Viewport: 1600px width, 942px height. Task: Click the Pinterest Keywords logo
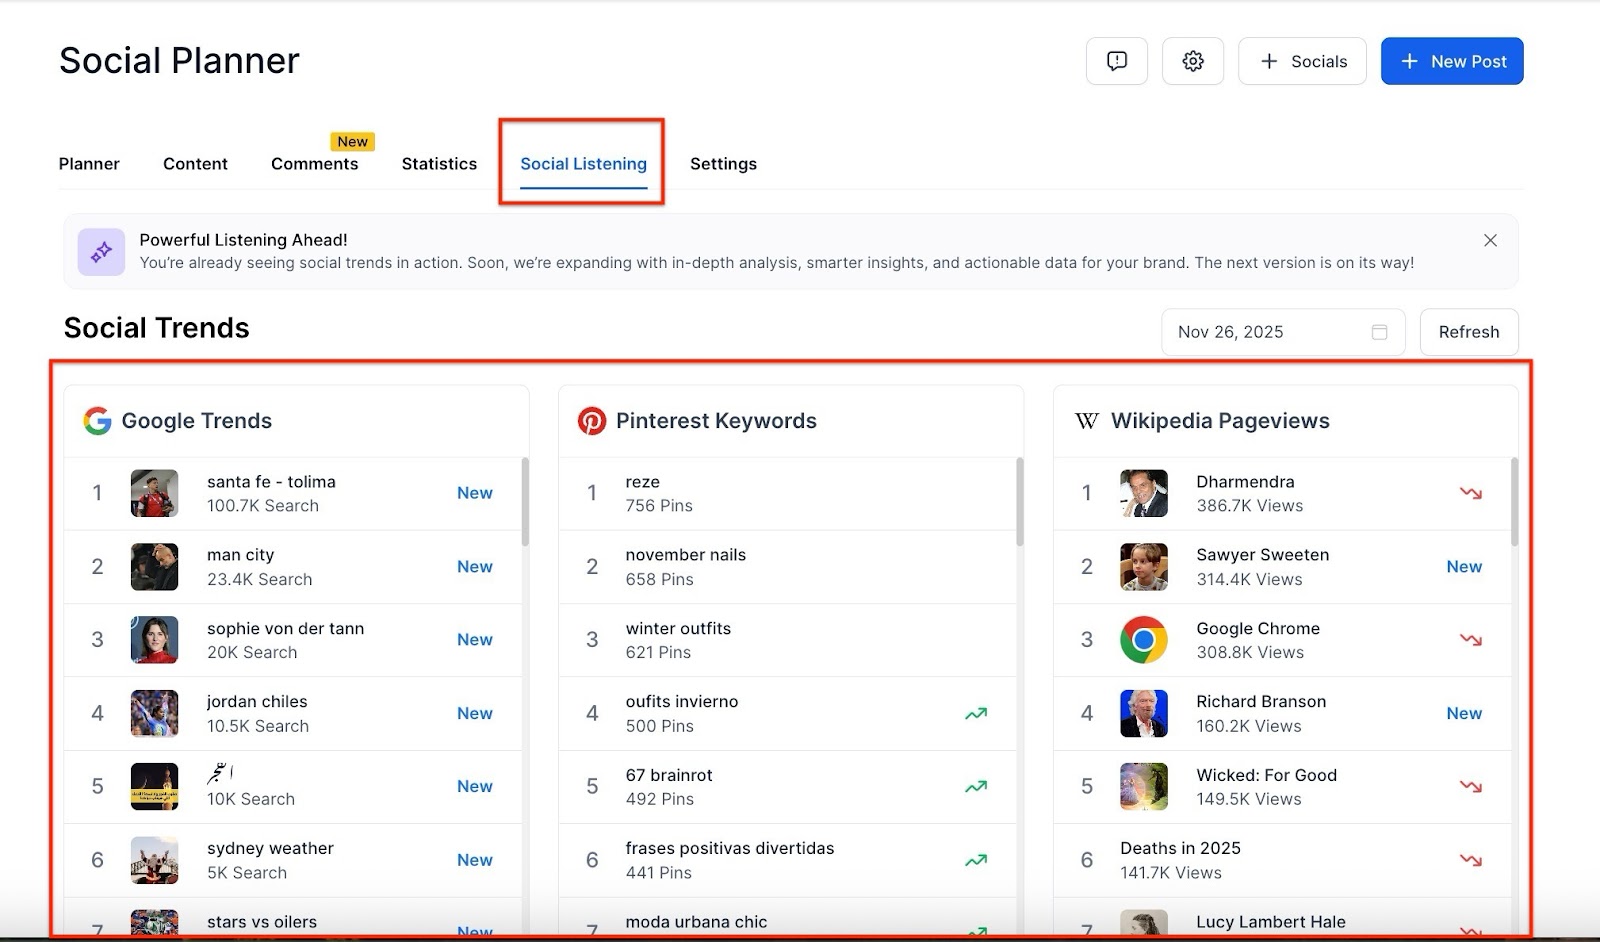click(x=592, y=421)
